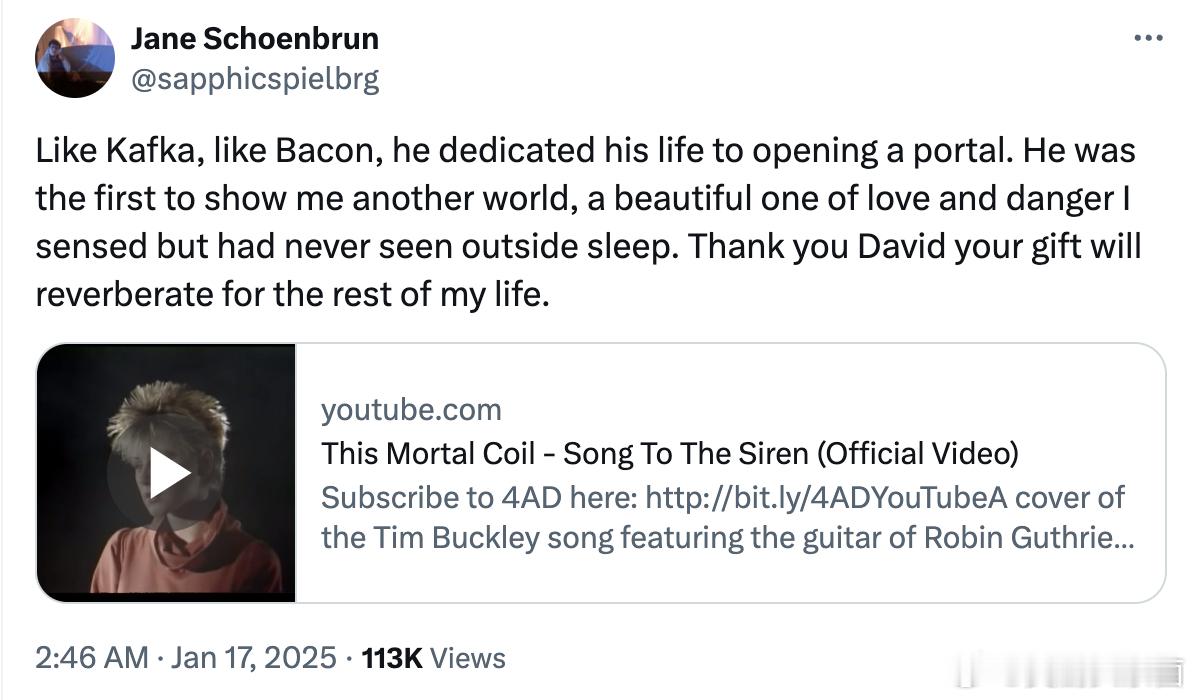This screenshot has width=1196, height=700.
Task: Click the youtube.com domain label
Action: click(411, 409)
